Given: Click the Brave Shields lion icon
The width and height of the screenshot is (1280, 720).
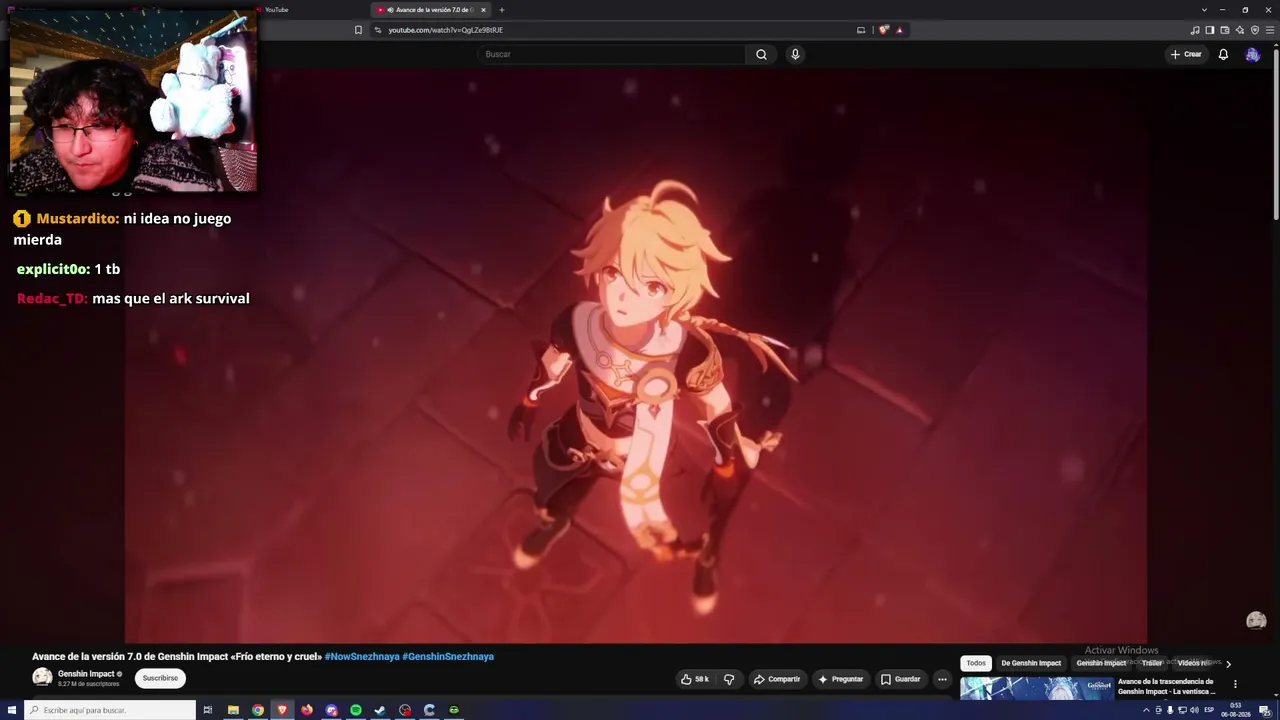Looking at the screenshot, I should click(x=884, y=30).
